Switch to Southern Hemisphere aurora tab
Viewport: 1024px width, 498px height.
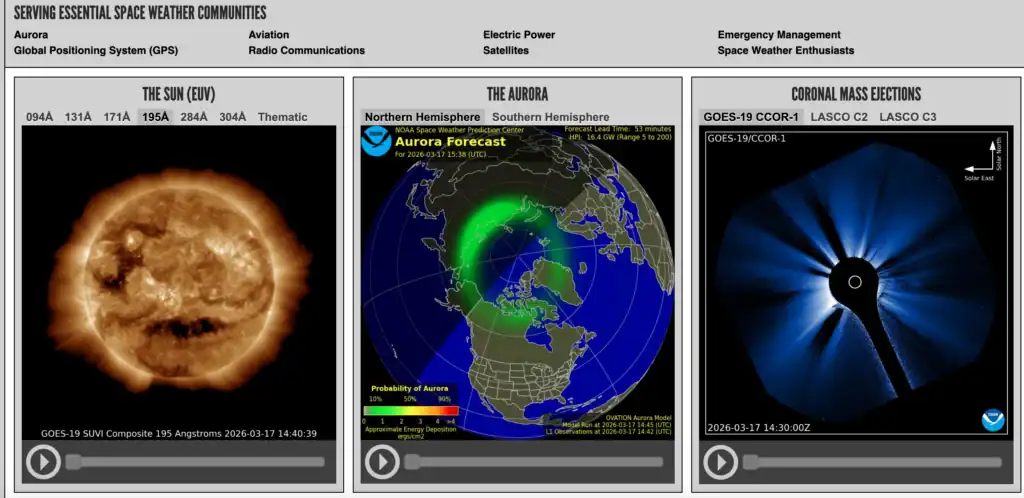tap(551, 117)
